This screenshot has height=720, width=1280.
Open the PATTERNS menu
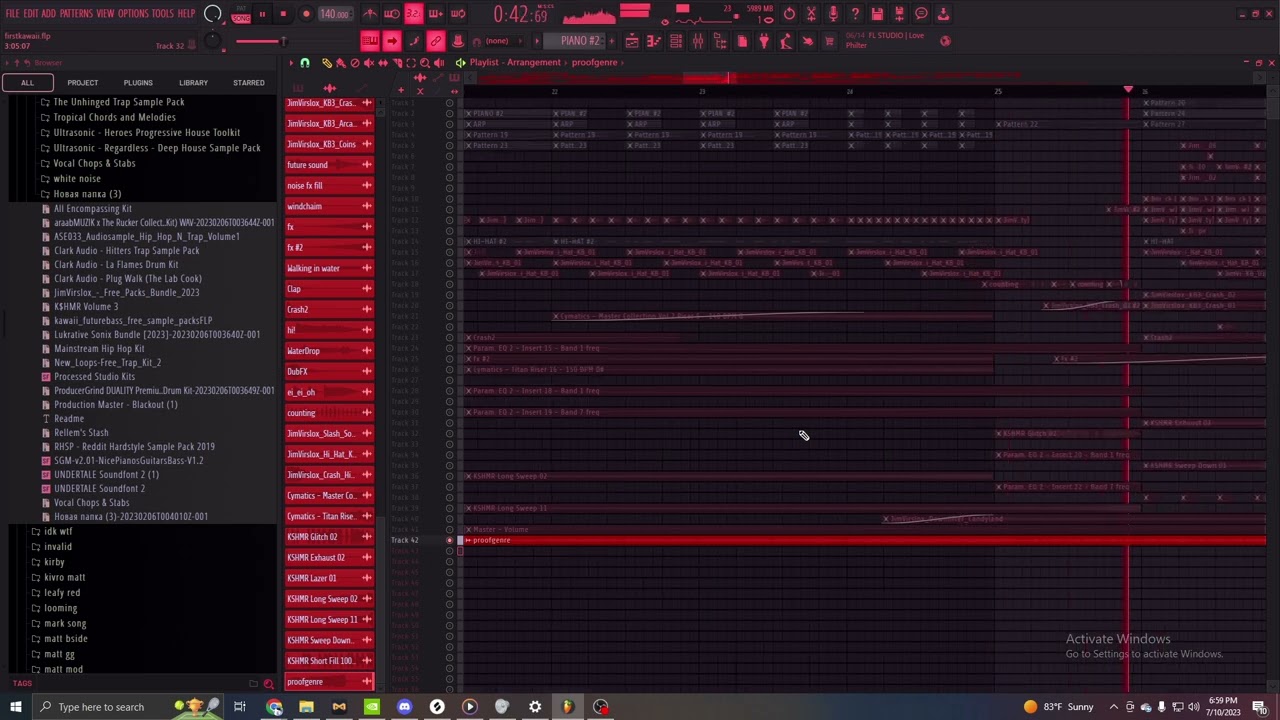76,14
